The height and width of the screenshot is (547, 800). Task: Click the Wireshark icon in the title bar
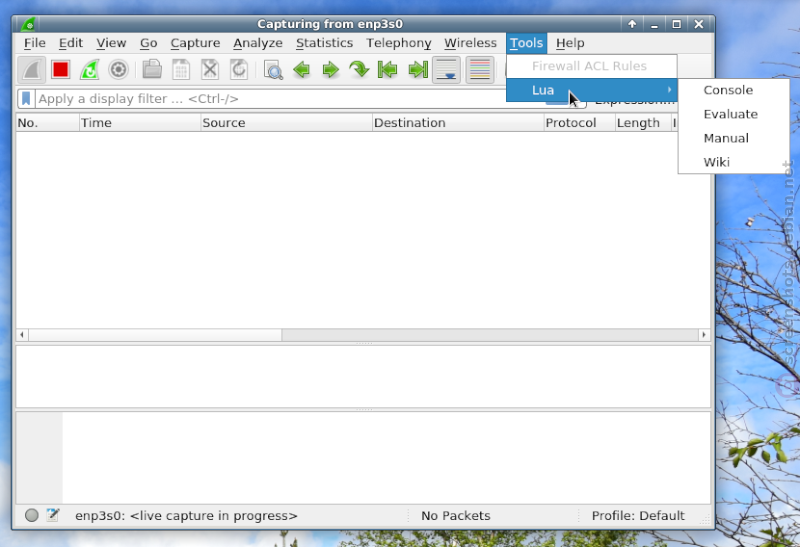coord(28,24)
